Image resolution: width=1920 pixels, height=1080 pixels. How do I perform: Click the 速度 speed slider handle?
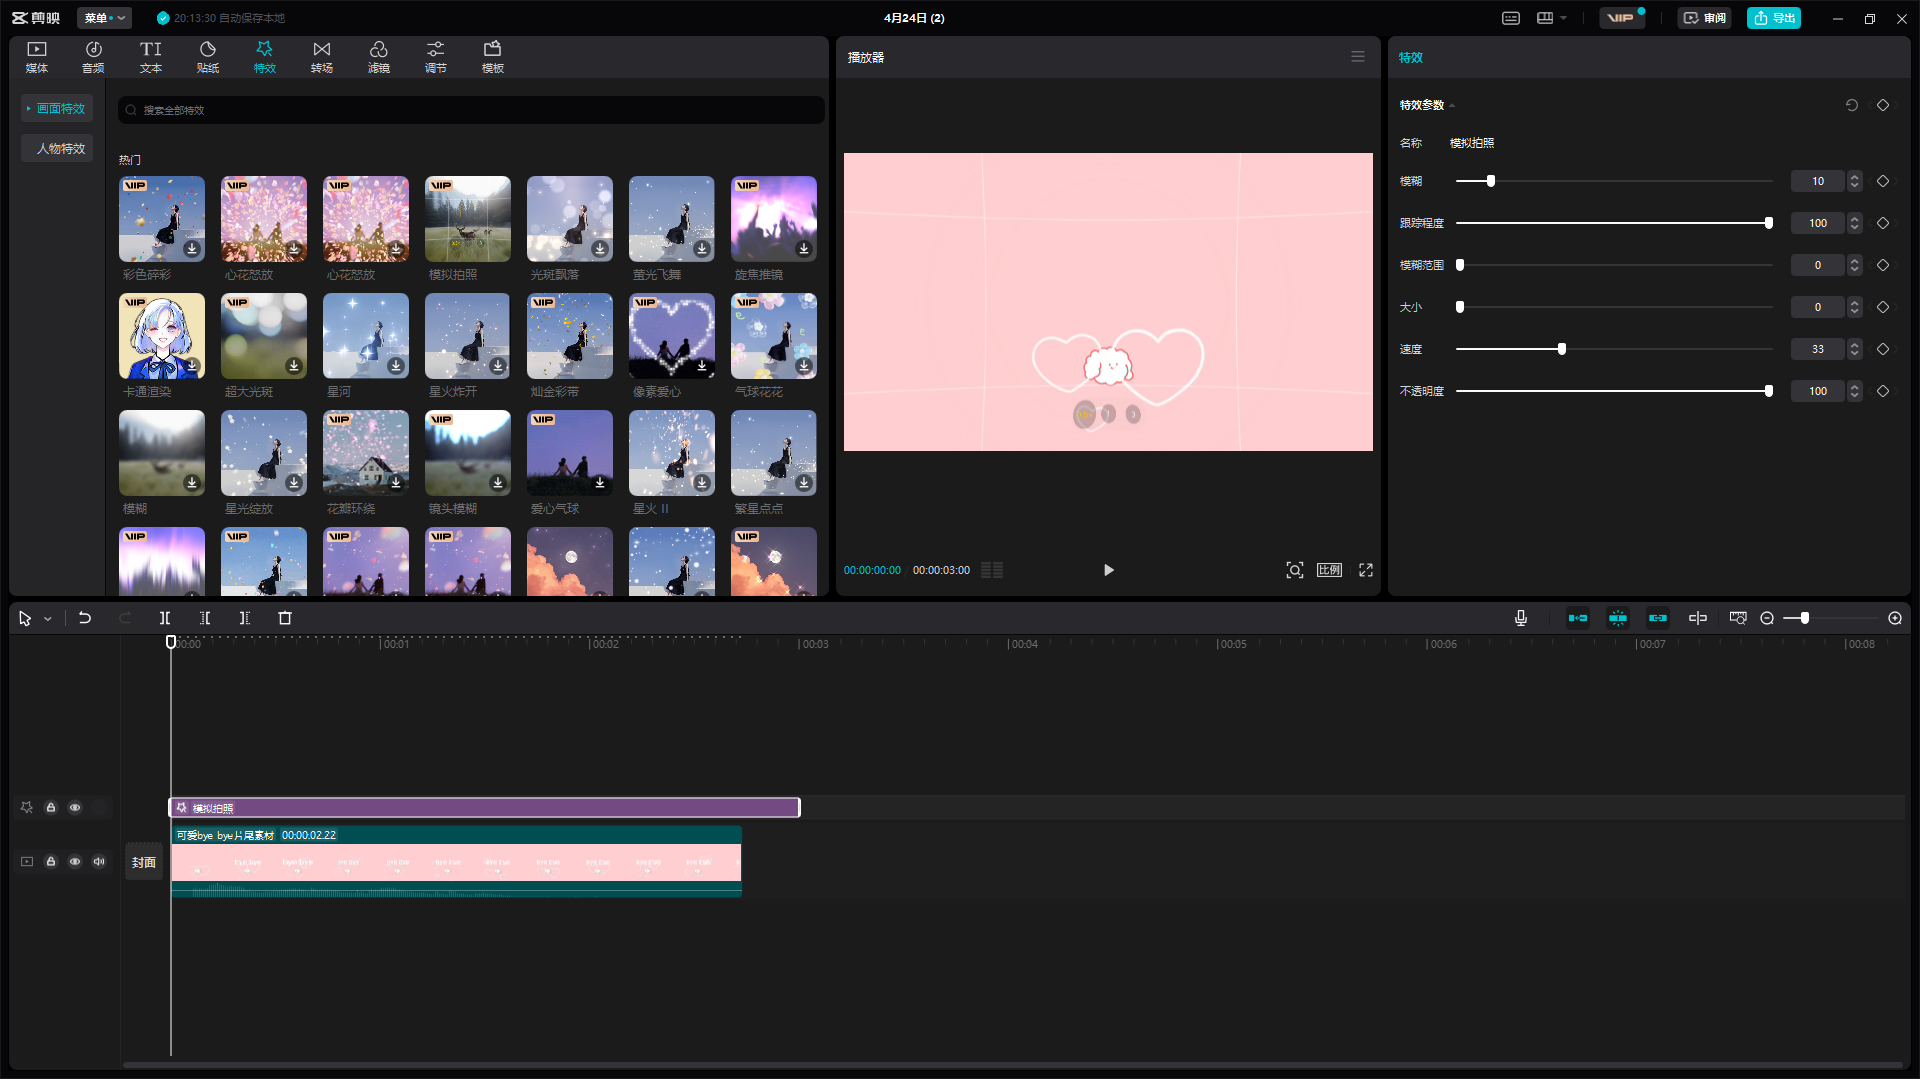1561,349
